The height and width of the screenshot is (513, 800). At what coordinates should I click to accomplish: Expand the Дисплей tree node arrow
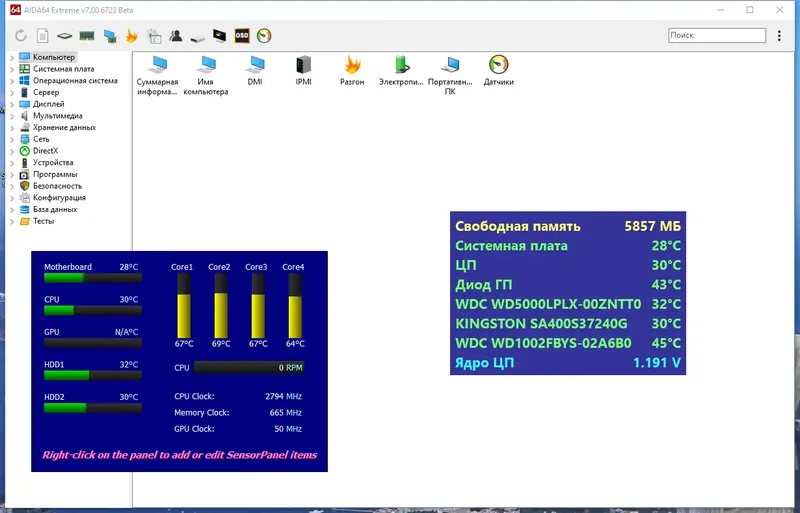pyautogui.click(x=12, y=104)
